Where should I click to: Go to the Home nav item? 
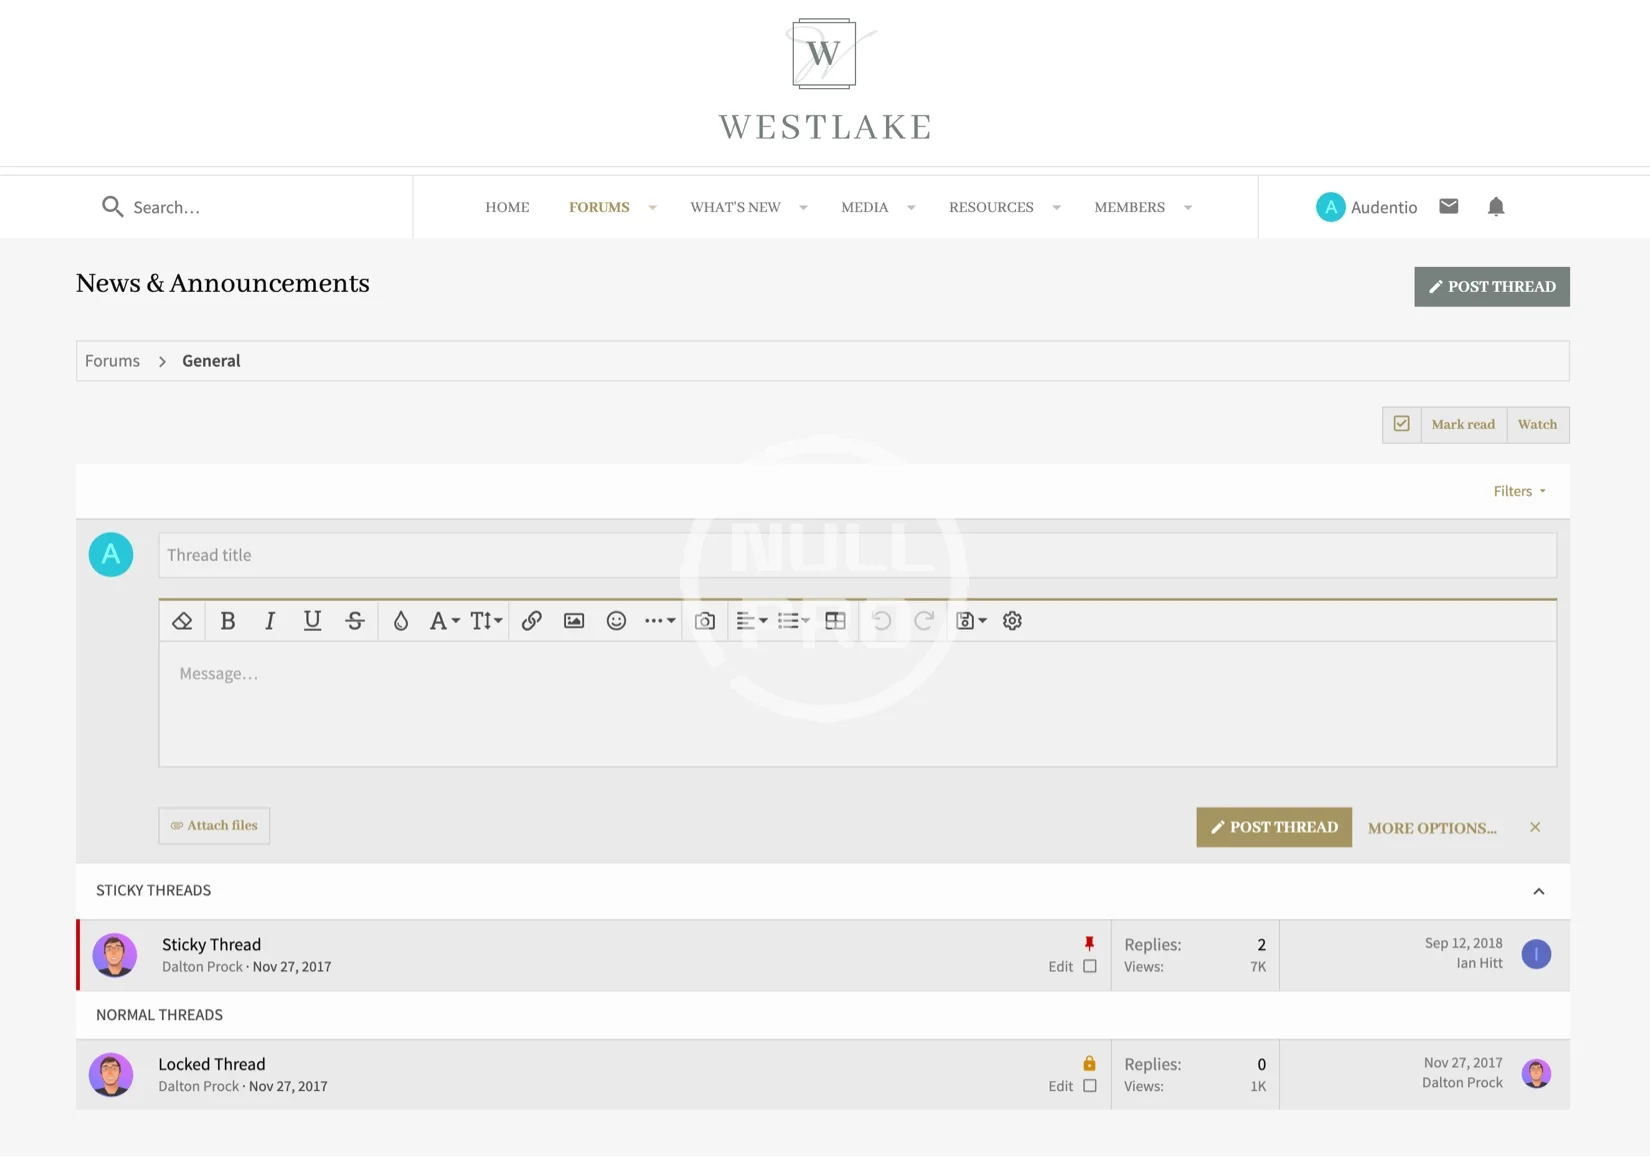point(507,207)
